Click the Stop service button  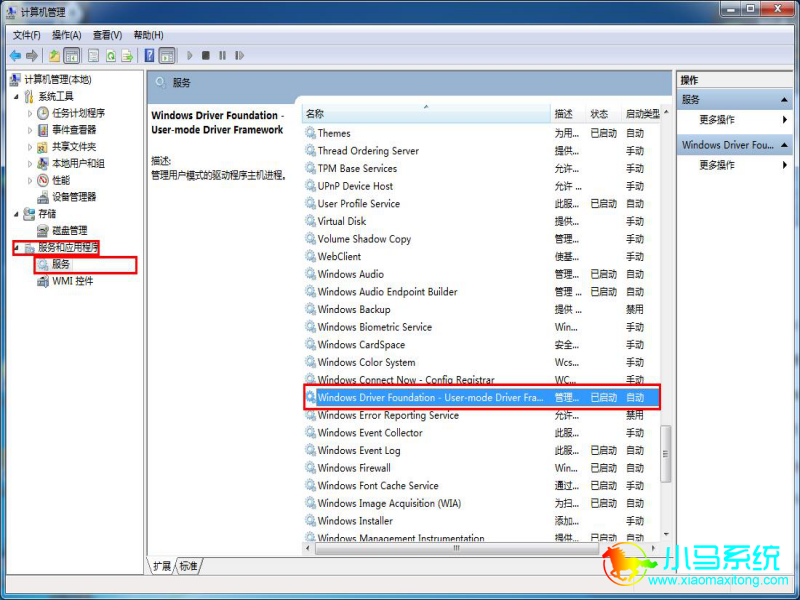pos(206,56)
